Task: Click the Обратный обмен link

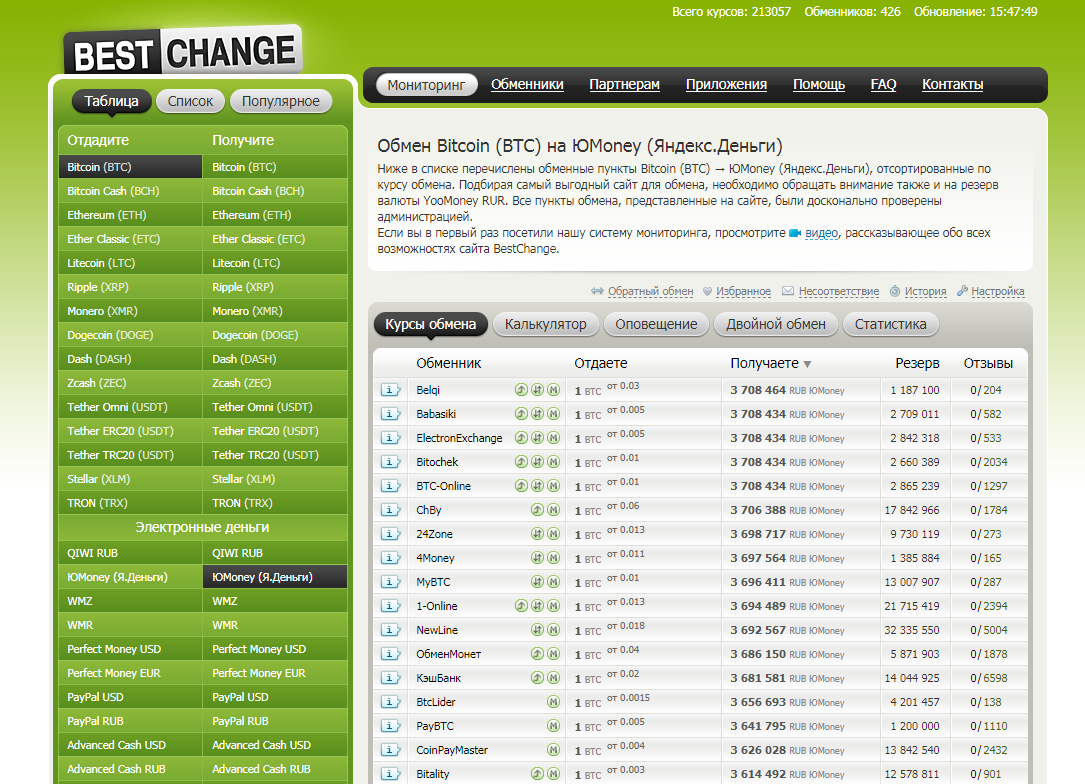Action: click(x=650, y=291)
